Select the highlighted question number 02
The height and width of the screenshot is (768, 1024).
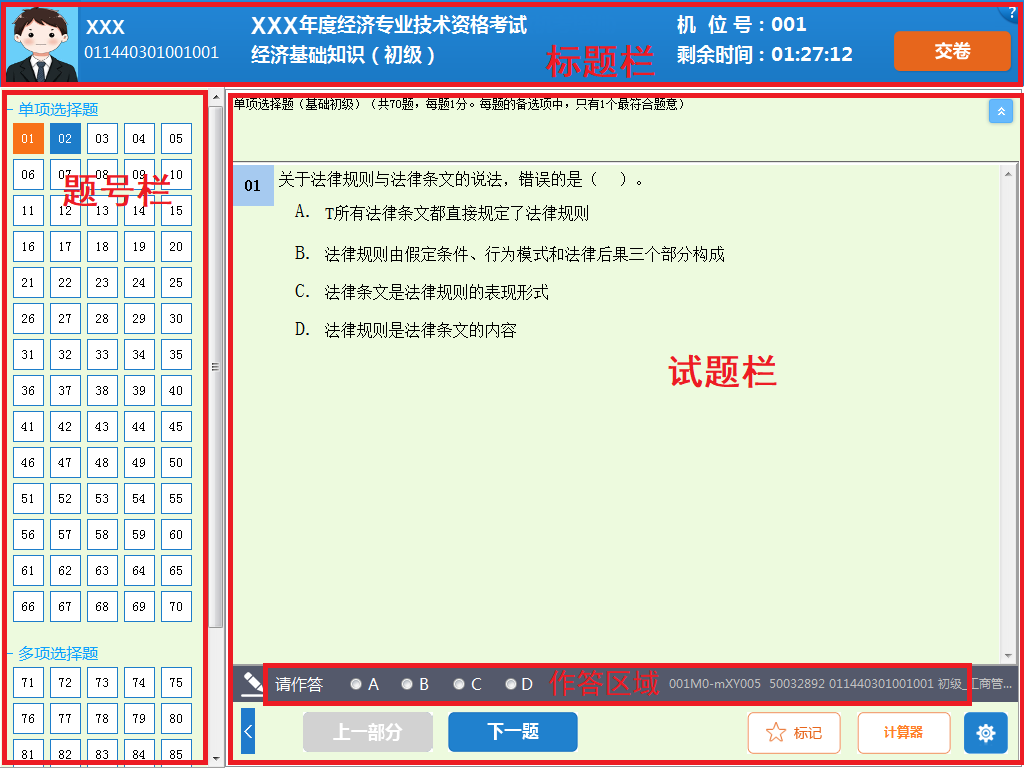pos(65,138)
